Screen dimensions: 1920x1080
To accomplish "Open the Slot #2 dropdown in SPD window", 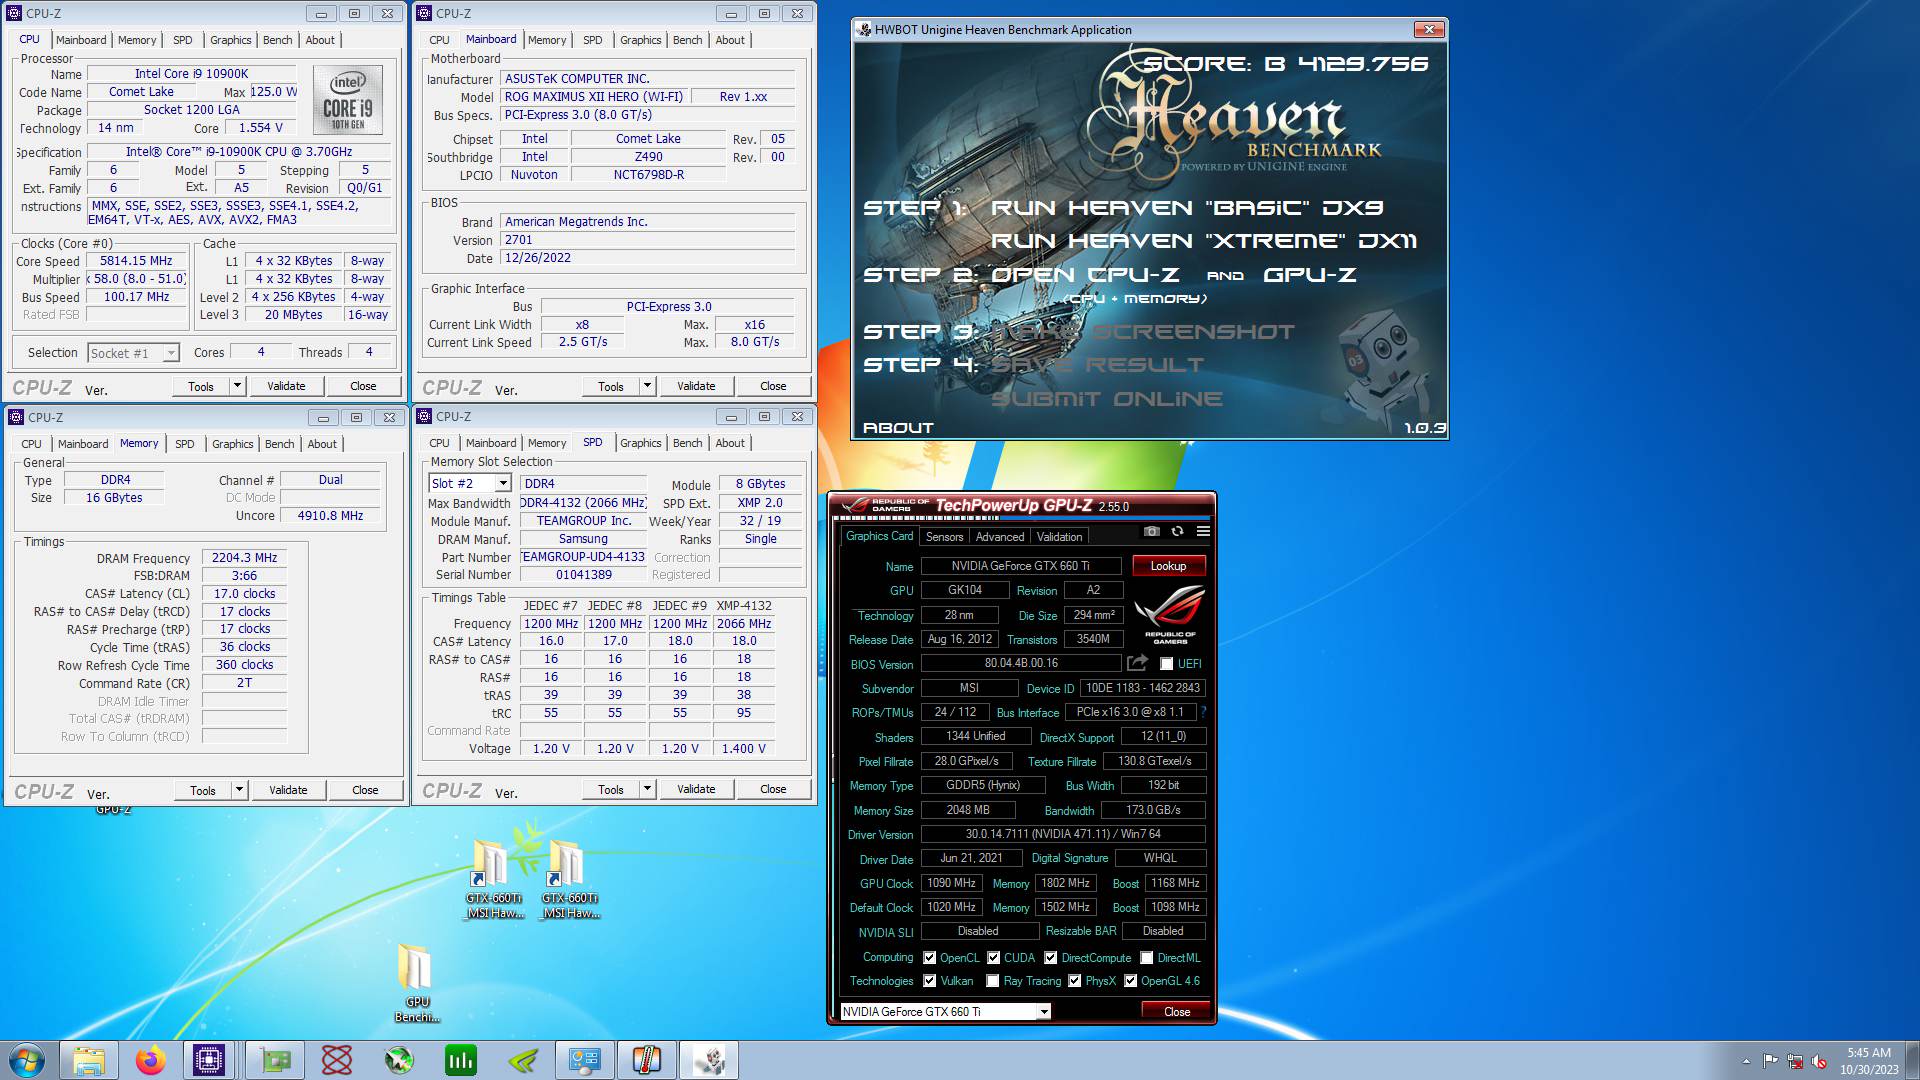I will tap(503, 483).
